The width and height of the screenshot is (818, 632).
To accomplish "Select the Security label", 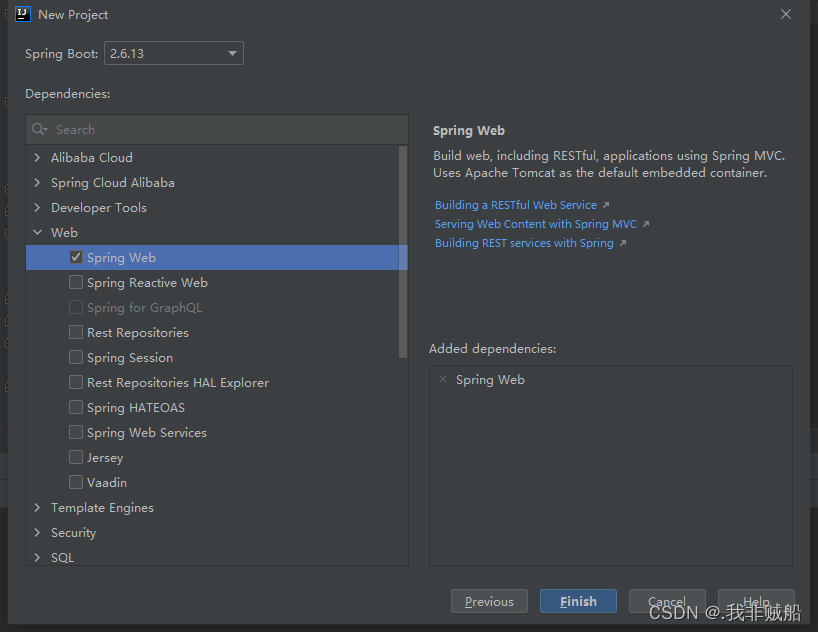I will point(74,533).
